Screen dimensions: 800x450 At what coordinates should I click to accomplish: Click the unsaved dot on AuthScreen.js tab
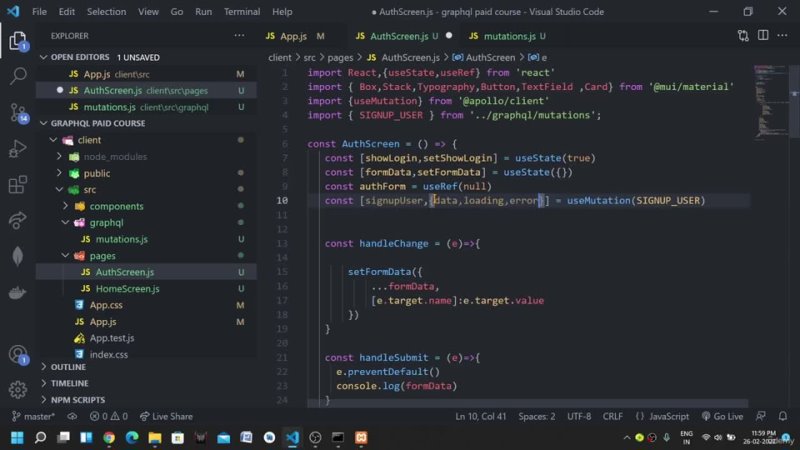(x=449, y=36)
